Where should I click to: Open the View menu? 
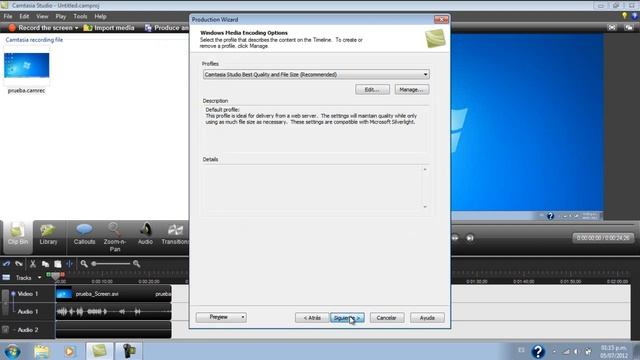(x=42, y=16)
